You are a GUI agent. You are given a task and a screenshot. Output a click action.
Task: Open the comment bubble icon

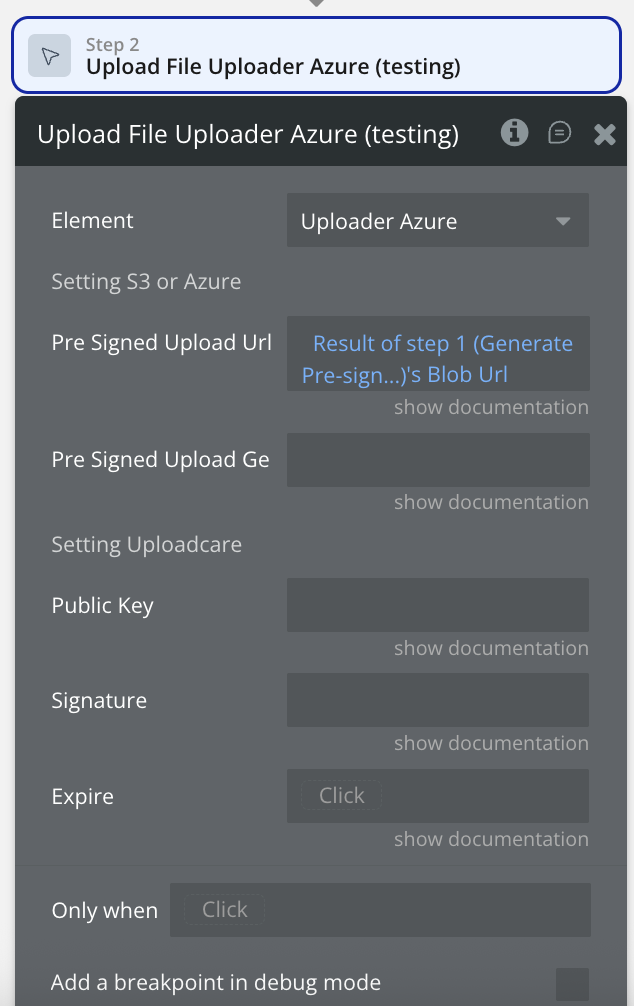(560, 133)
